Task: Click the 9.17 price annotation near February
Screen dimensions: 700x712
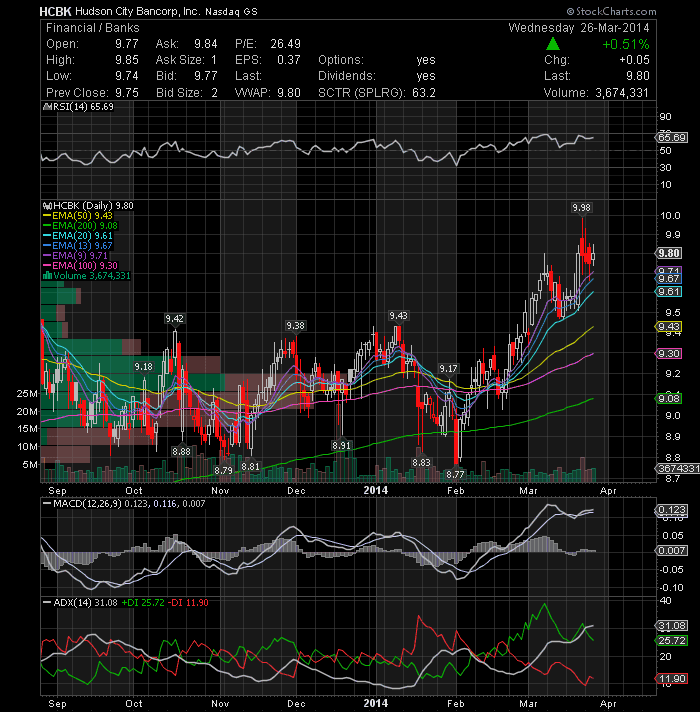Action: [449, 369]
